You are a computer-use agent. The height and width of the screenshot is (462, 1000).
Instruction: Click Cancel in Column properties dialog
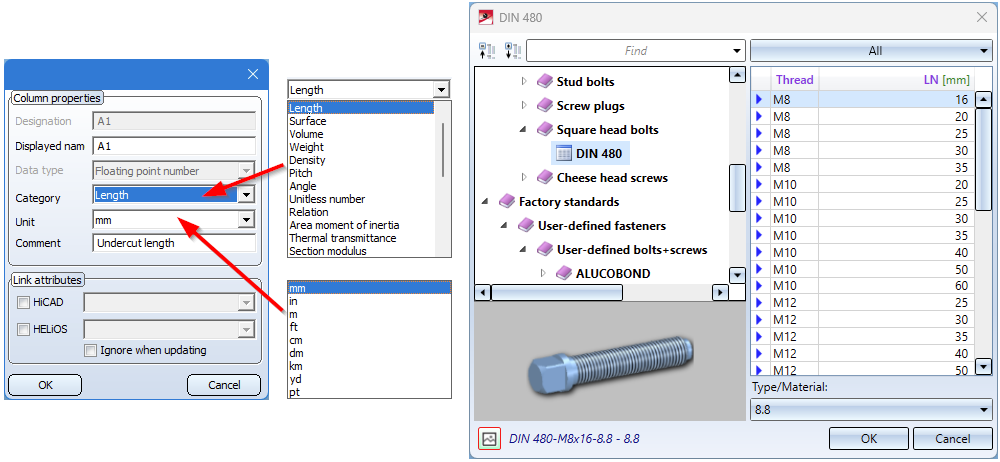[x=224, y=385]
